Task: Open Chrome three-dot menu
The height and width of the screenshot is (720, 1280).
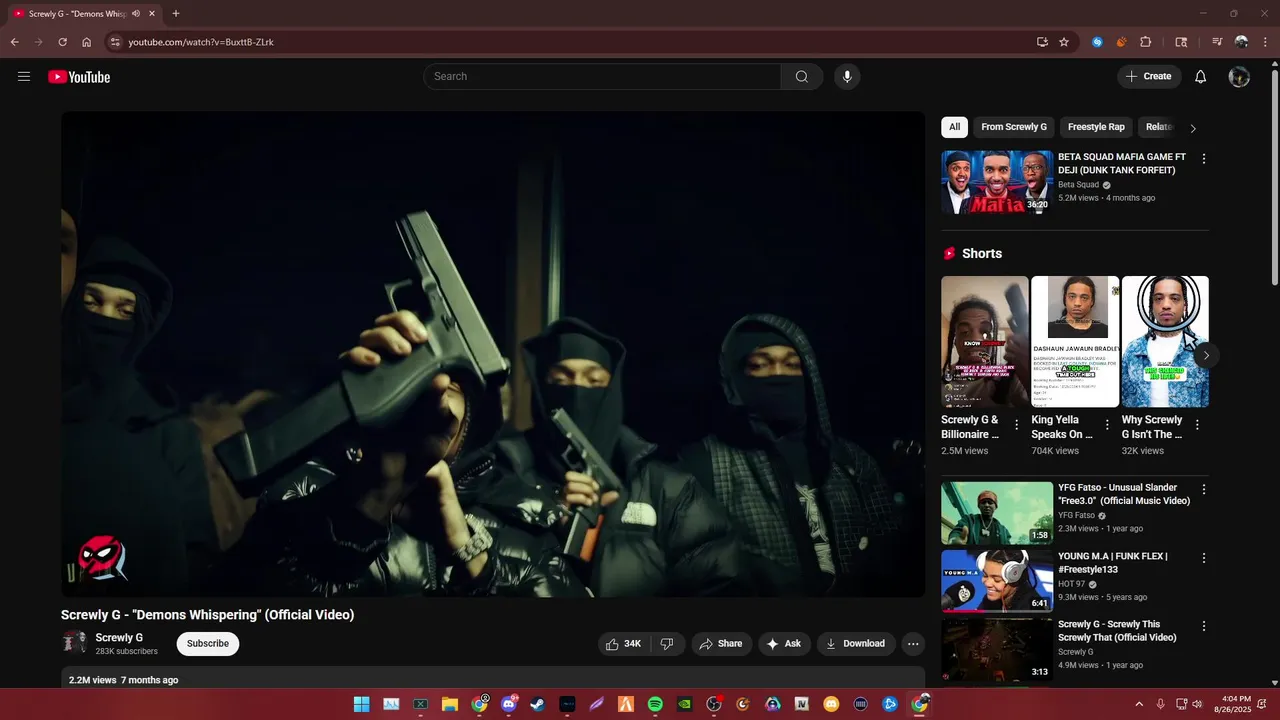Action: 1265,42
